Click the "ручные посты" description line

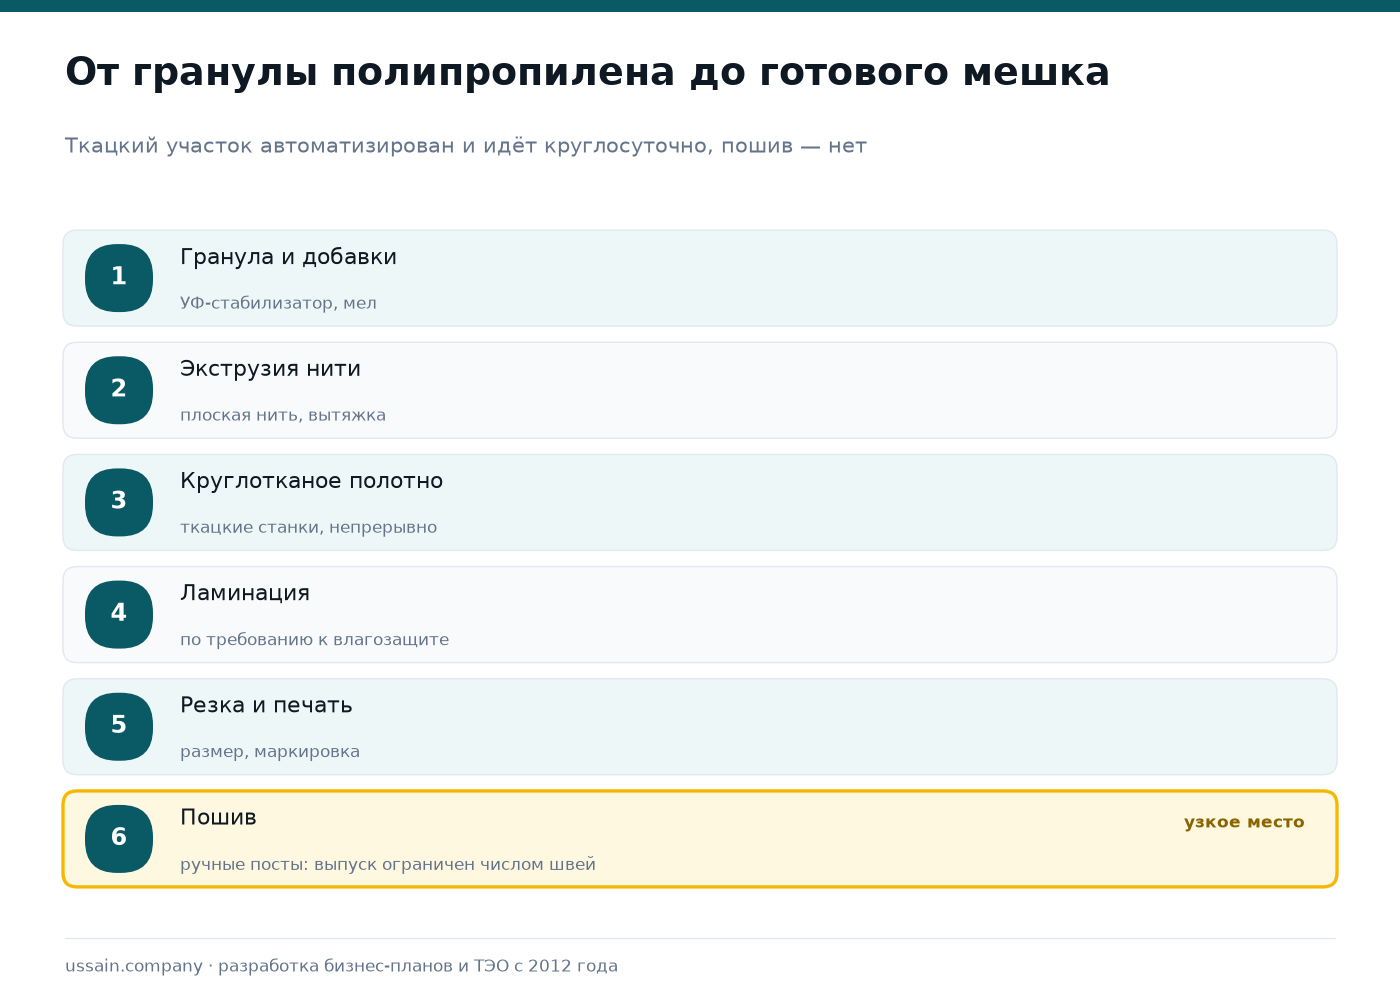coord(388,864)
